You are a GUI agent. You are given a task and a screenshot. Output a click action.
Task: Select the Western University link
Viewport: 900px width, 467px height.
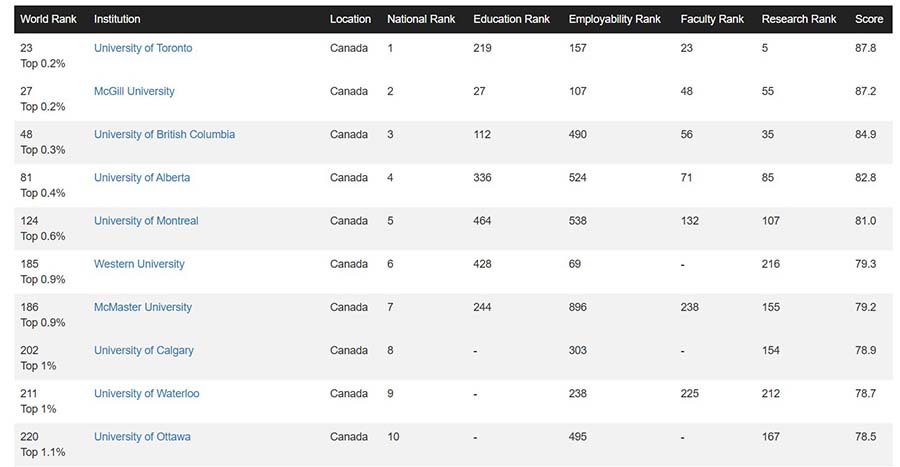(139, 264)
